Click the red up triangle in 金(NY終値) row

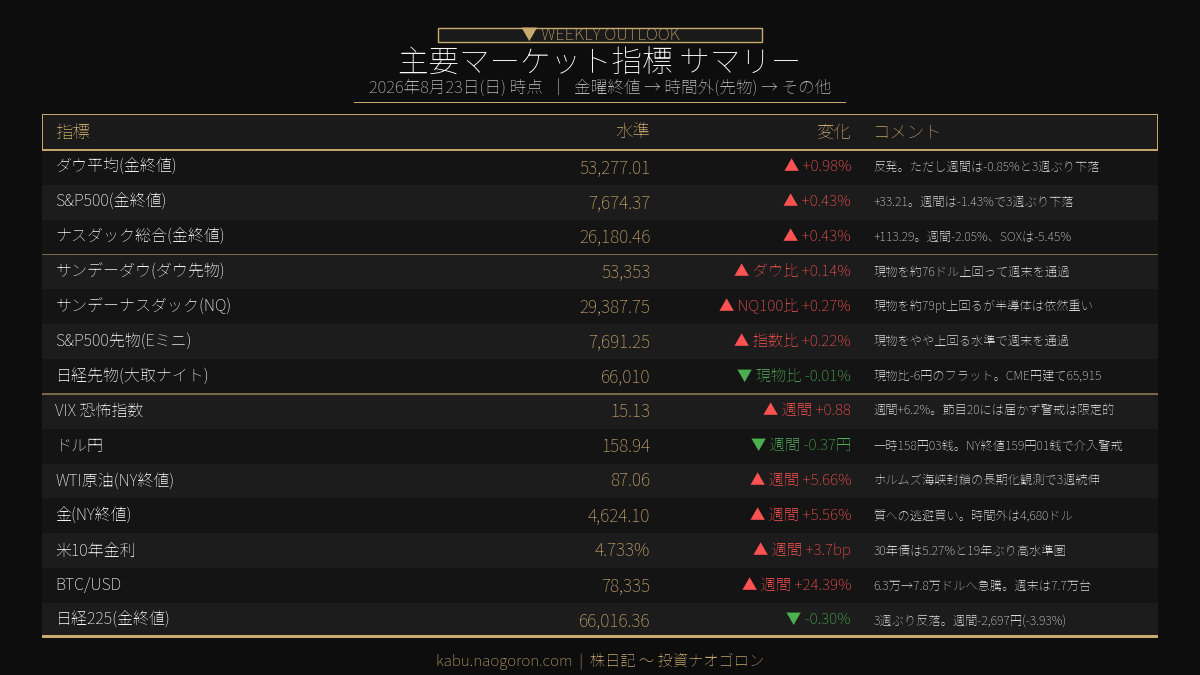758,515
